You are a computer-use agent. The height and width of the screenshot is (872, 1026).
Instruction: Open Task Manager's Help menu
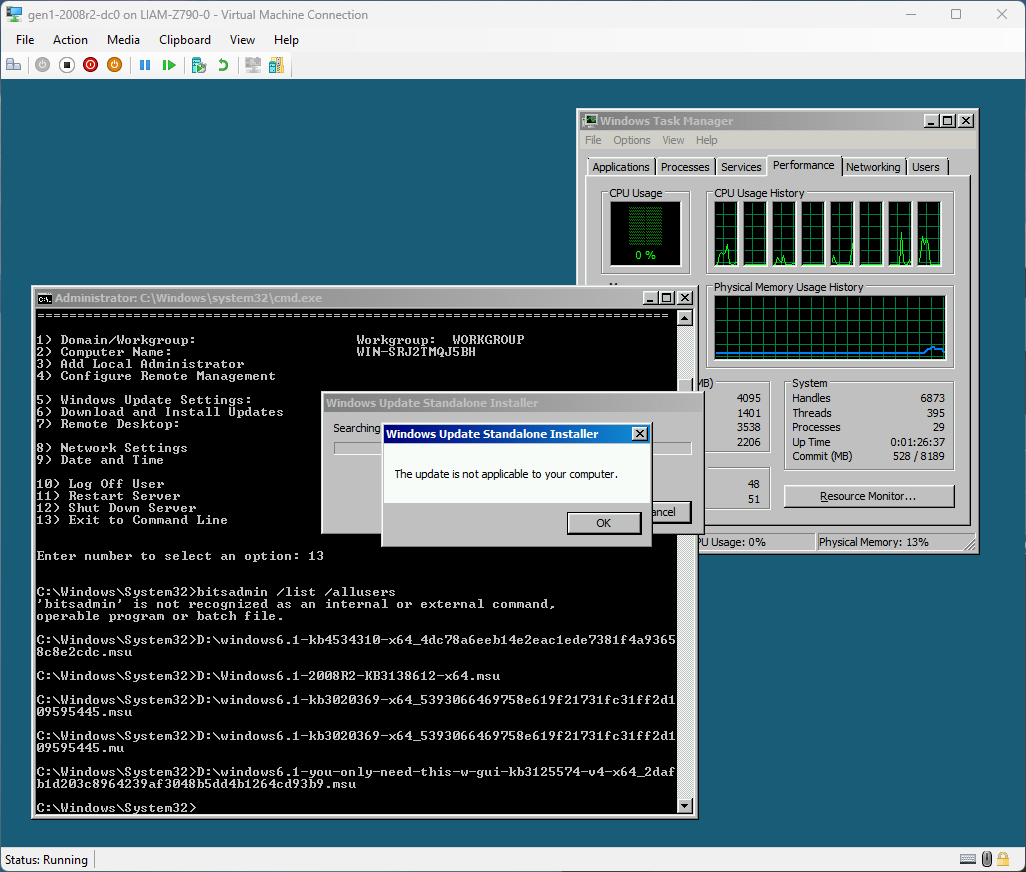coord(706,140)
